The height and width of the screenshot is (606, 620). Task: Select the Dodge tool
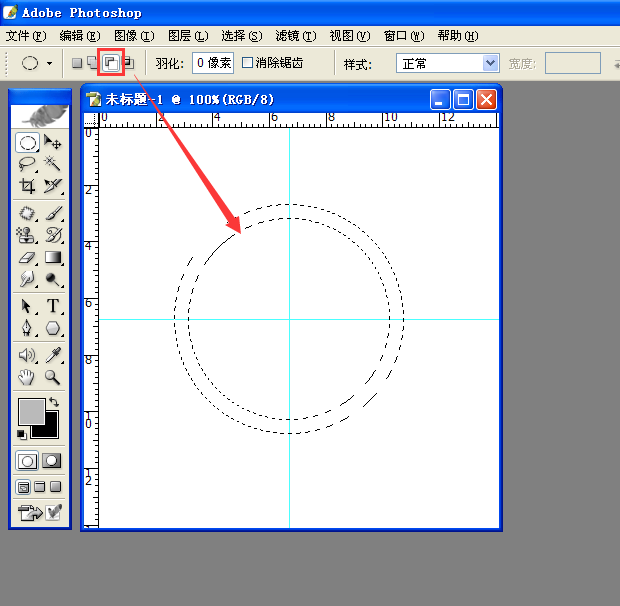pyautogui.click(x=53, y=279)
